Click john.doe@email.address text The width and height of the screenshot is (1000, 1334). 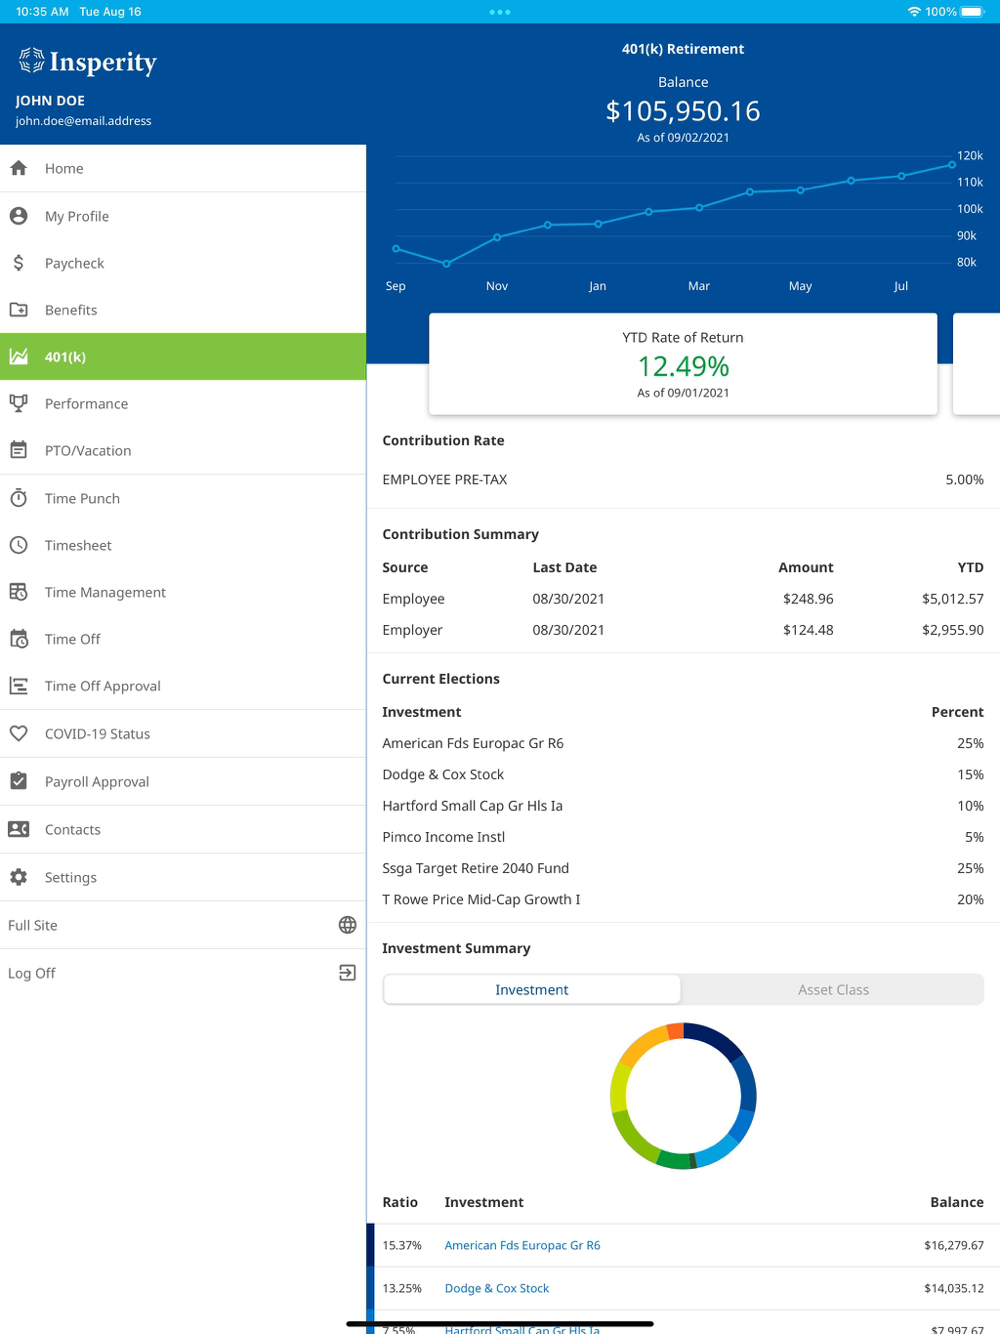pos(84,121)
